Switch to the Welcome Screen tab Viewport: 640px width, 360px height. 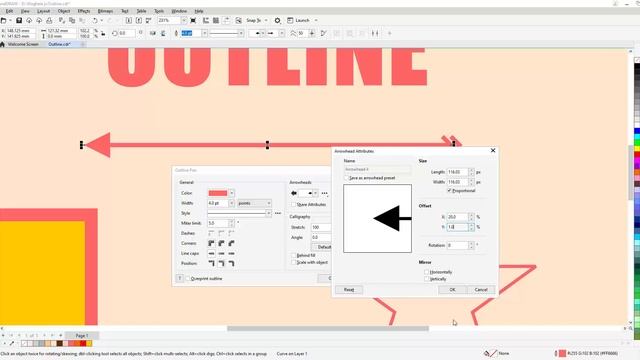click(23, 44)
